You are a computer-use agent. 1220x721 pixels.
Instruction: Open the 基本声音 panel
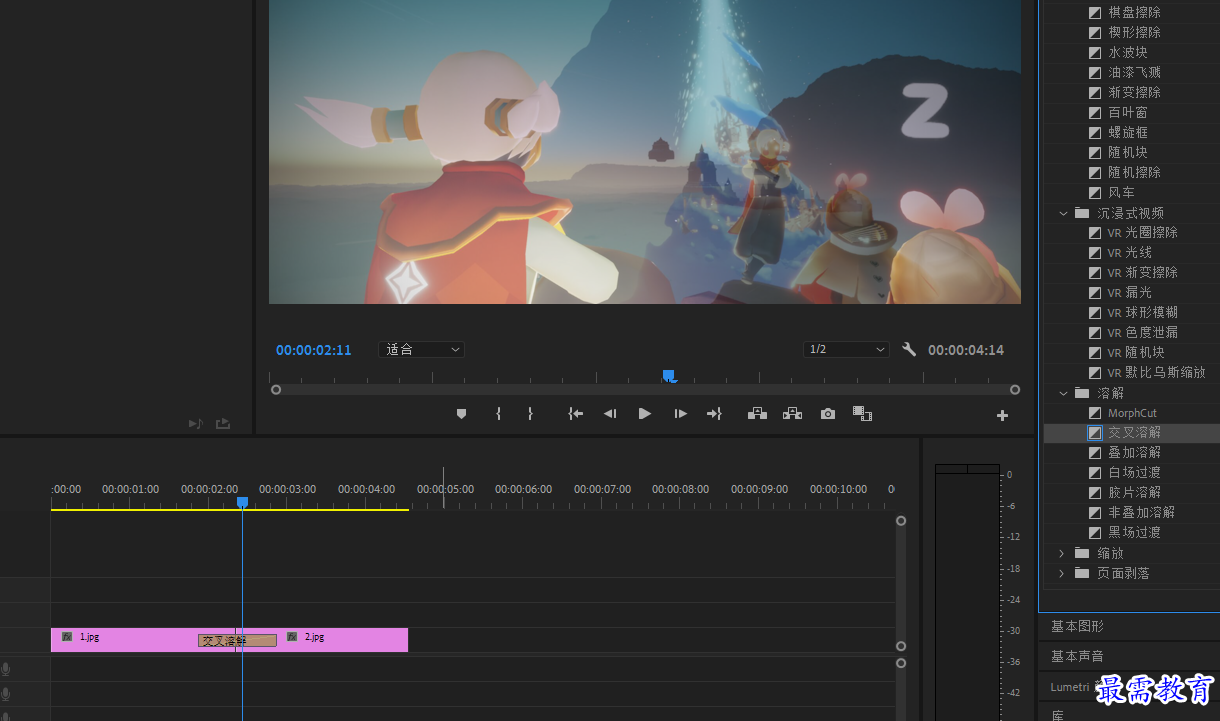coord(1077,656)
